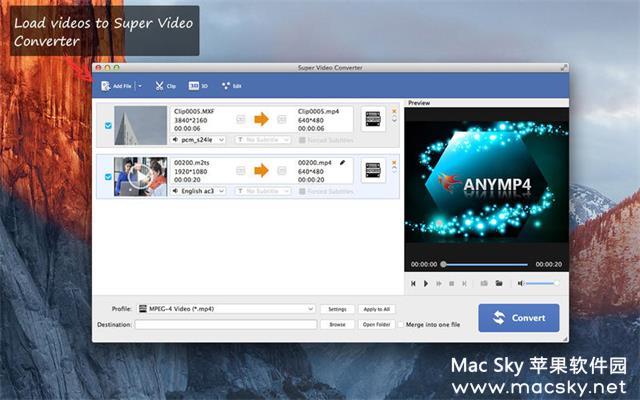
Task: Open the Clip tool
Action: point(165,86)
